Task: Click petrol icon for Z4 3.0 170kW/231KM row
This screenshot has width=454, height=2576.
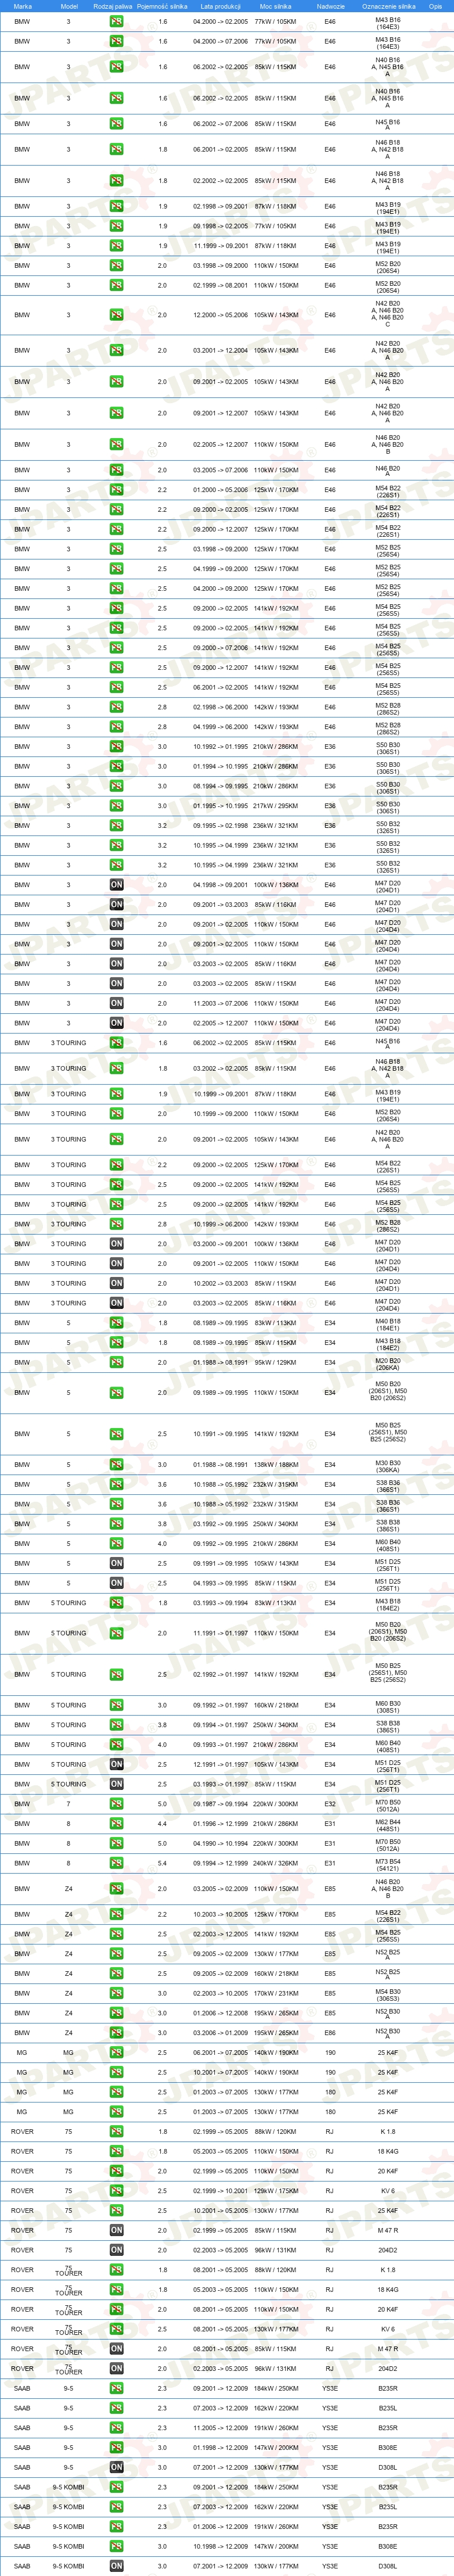Action: pos(116,1993)
